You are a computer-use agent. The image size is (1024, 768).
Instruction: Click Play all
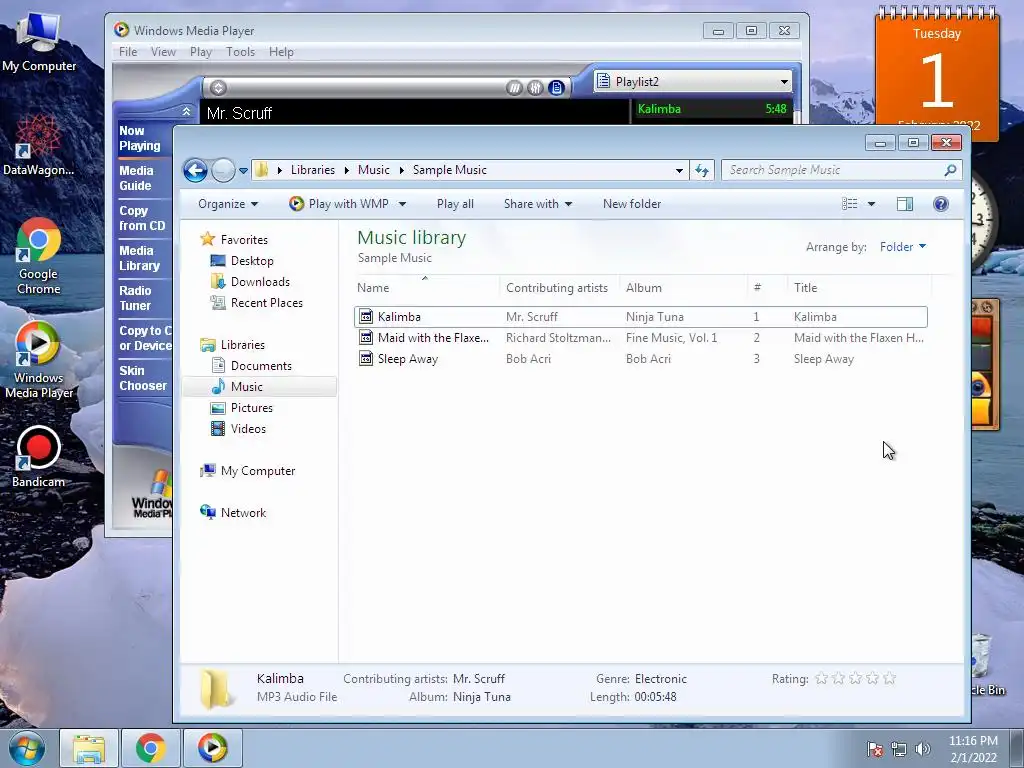(455, 204)
